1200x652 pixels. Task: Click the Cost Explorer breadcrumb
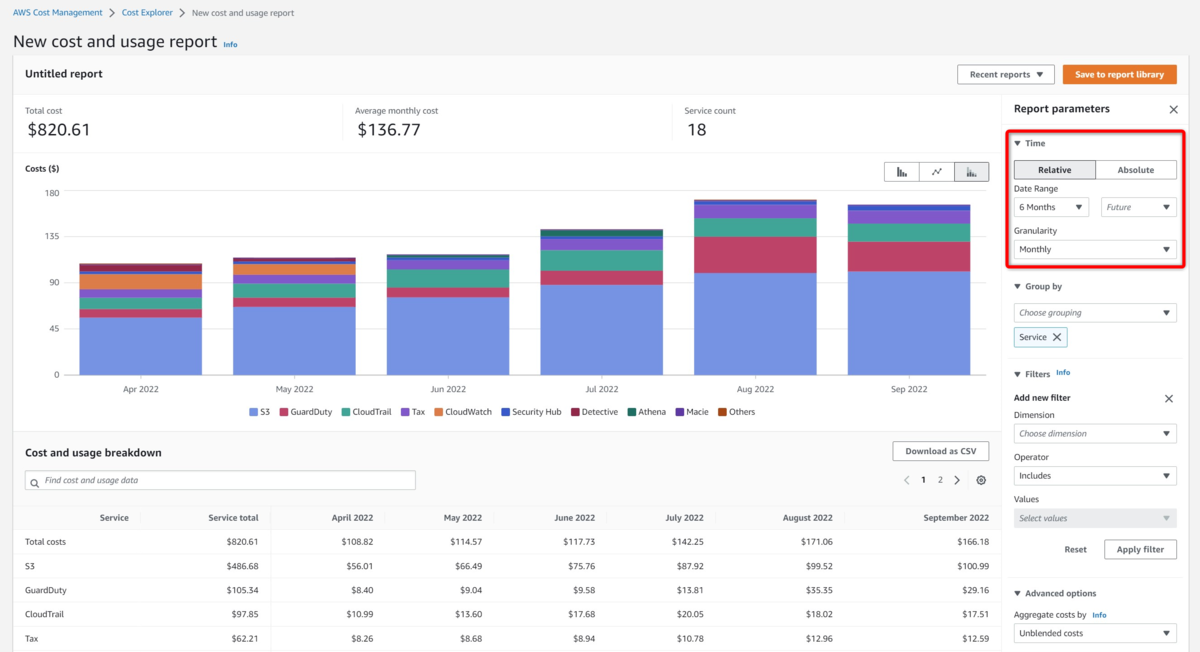pos(147,12)
